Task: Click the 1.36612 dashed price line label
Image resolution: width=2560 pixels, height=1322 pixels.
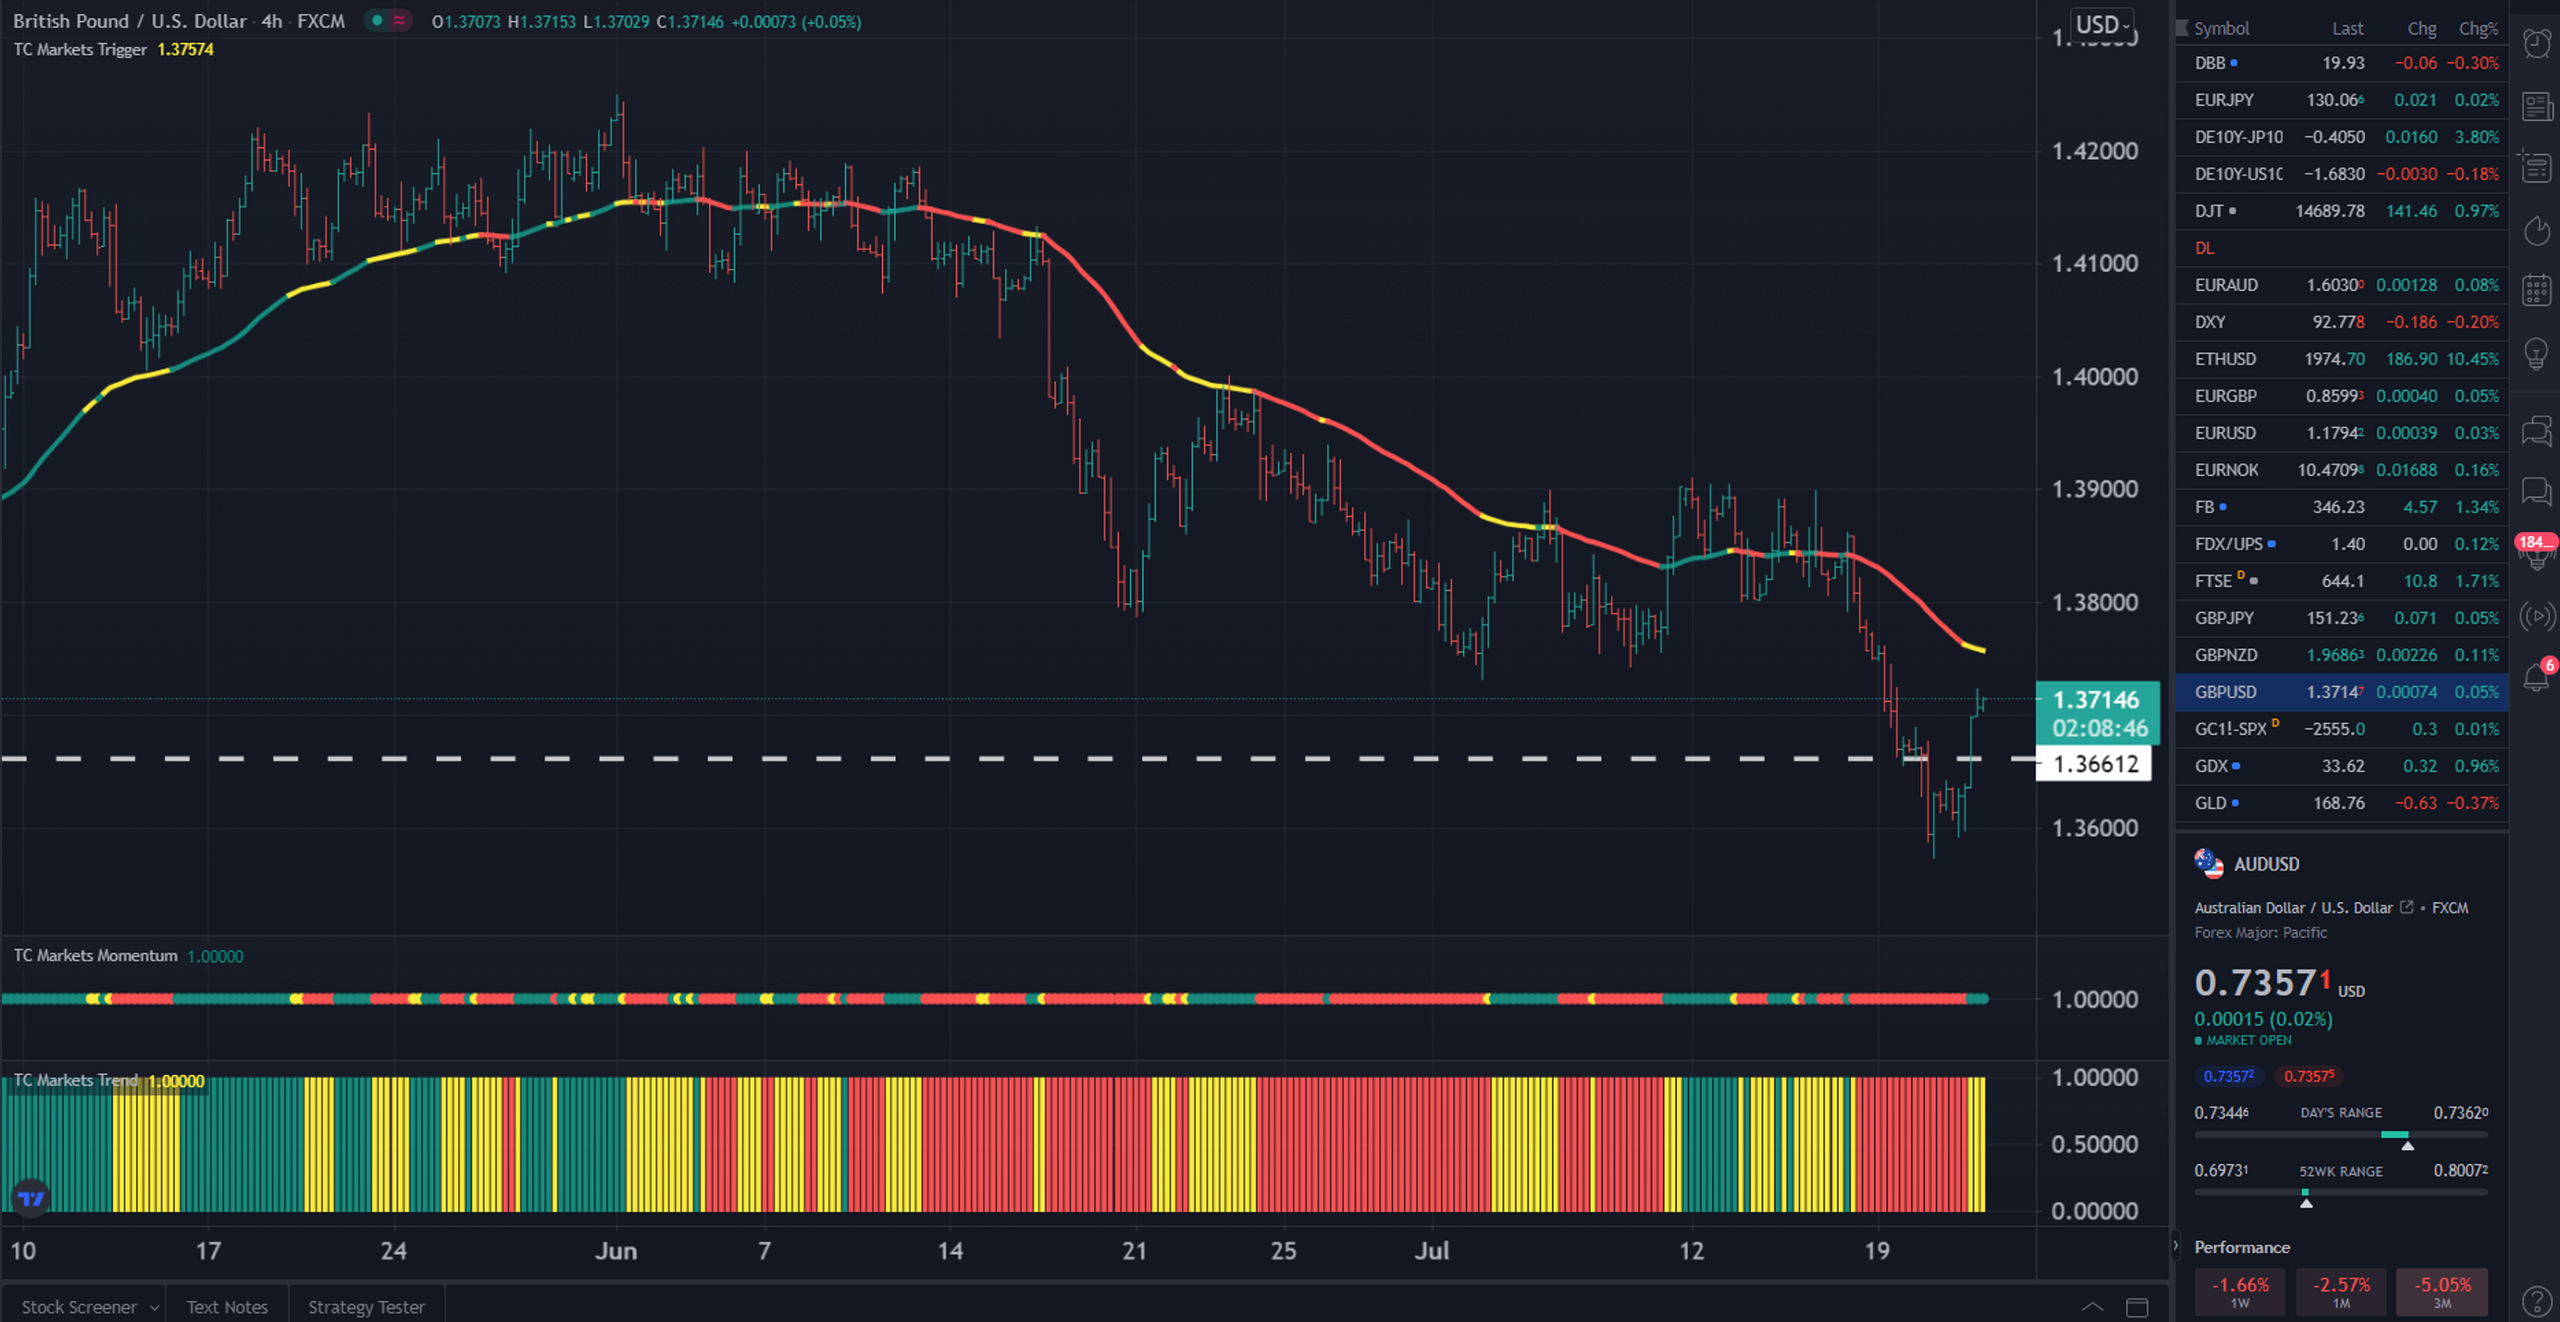Action: click(2094, 764)
